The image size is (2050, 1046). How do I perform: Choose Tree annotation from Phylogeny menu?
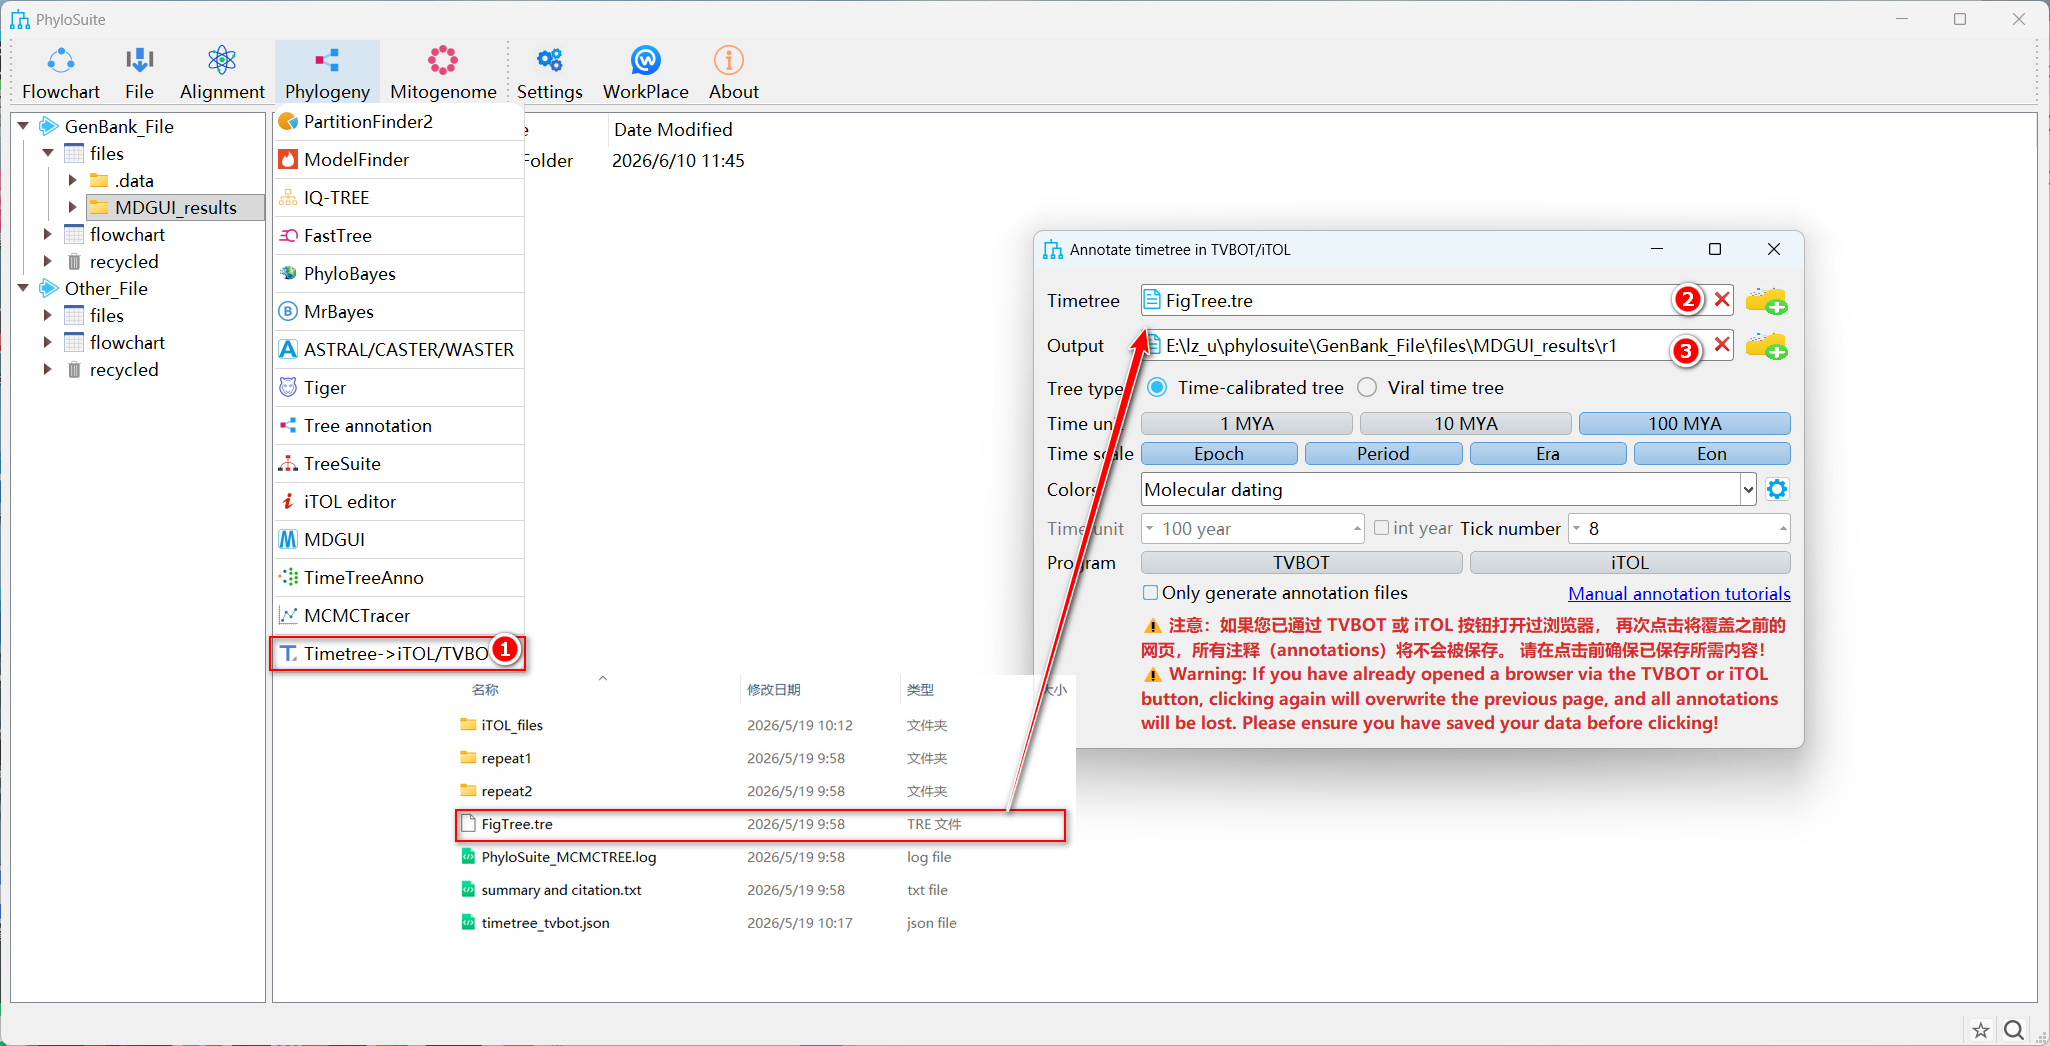(x=399, y=426)
